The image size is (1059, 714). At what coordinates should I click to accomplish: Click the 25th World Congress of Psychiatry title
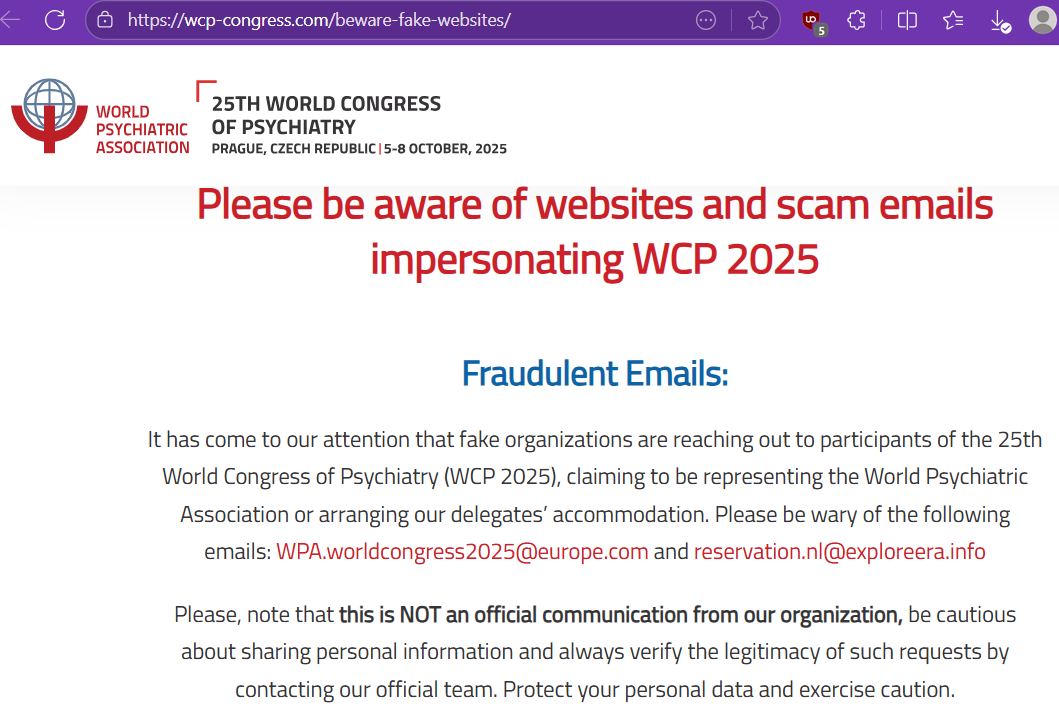coord(326,116)
